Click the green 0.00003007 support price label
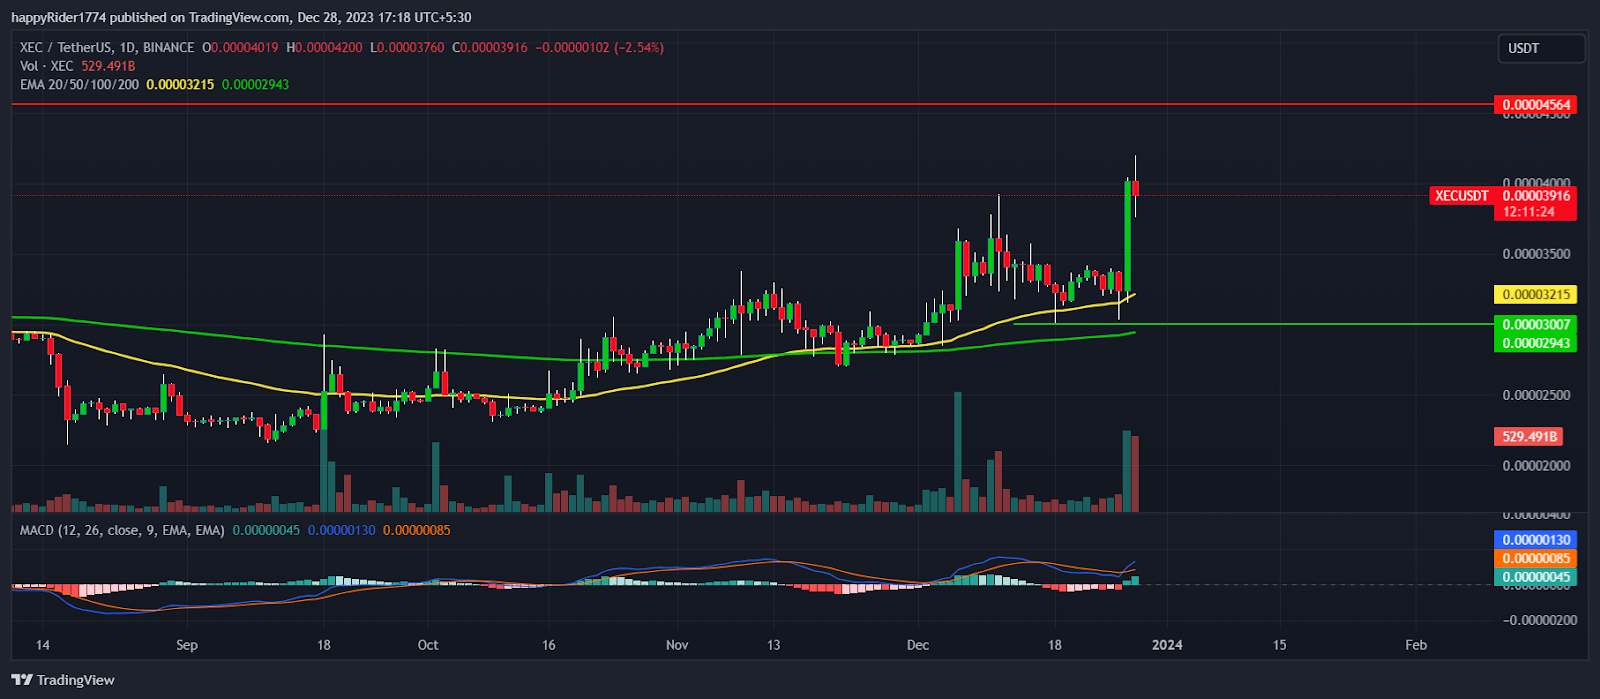Screen dimensions: 1600x699 pos(1535,325)
